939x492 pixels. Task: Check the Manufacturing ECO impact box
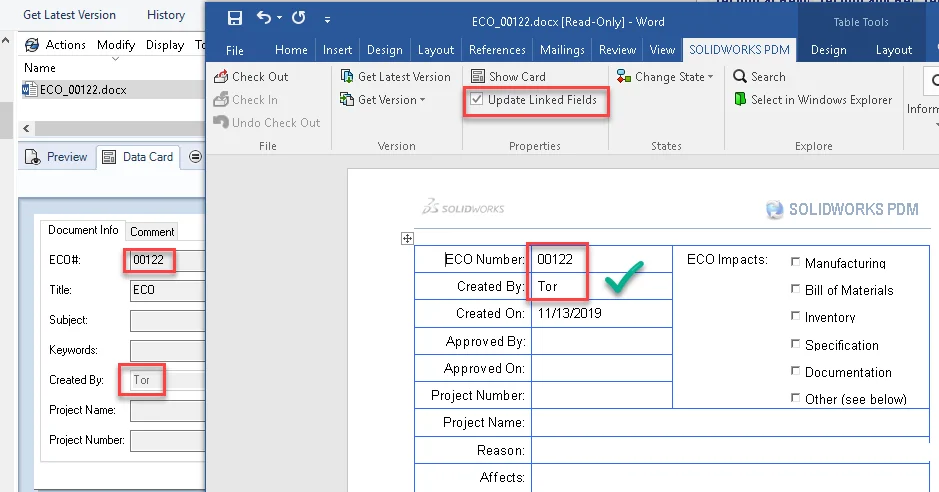tap(796, 263)
